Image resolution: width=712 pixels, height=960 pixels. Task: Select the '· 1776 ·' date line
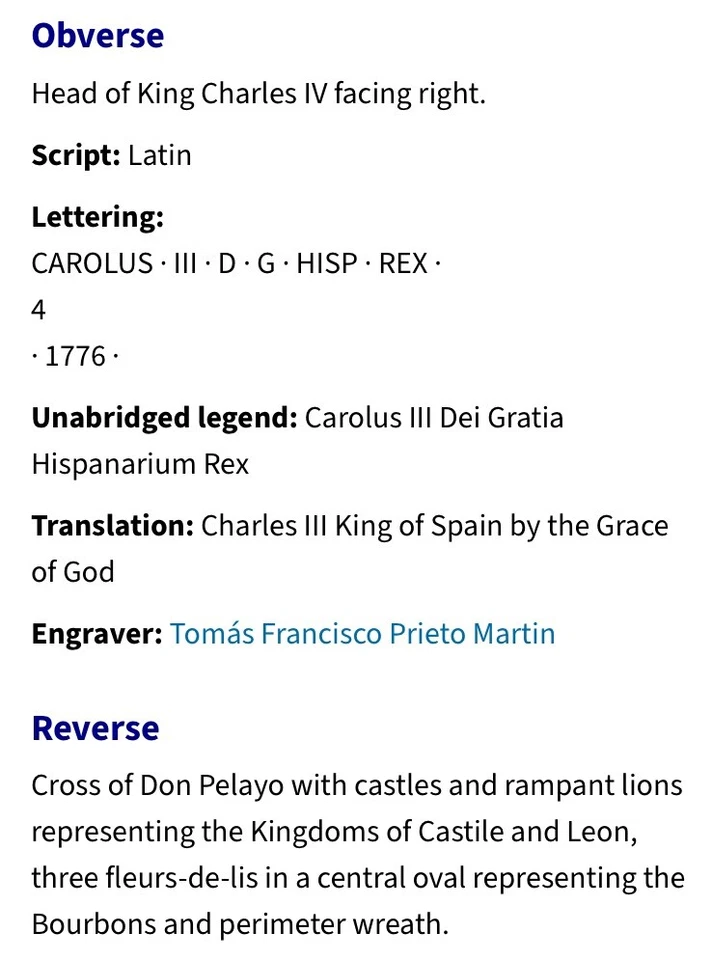tap(75, 356)
